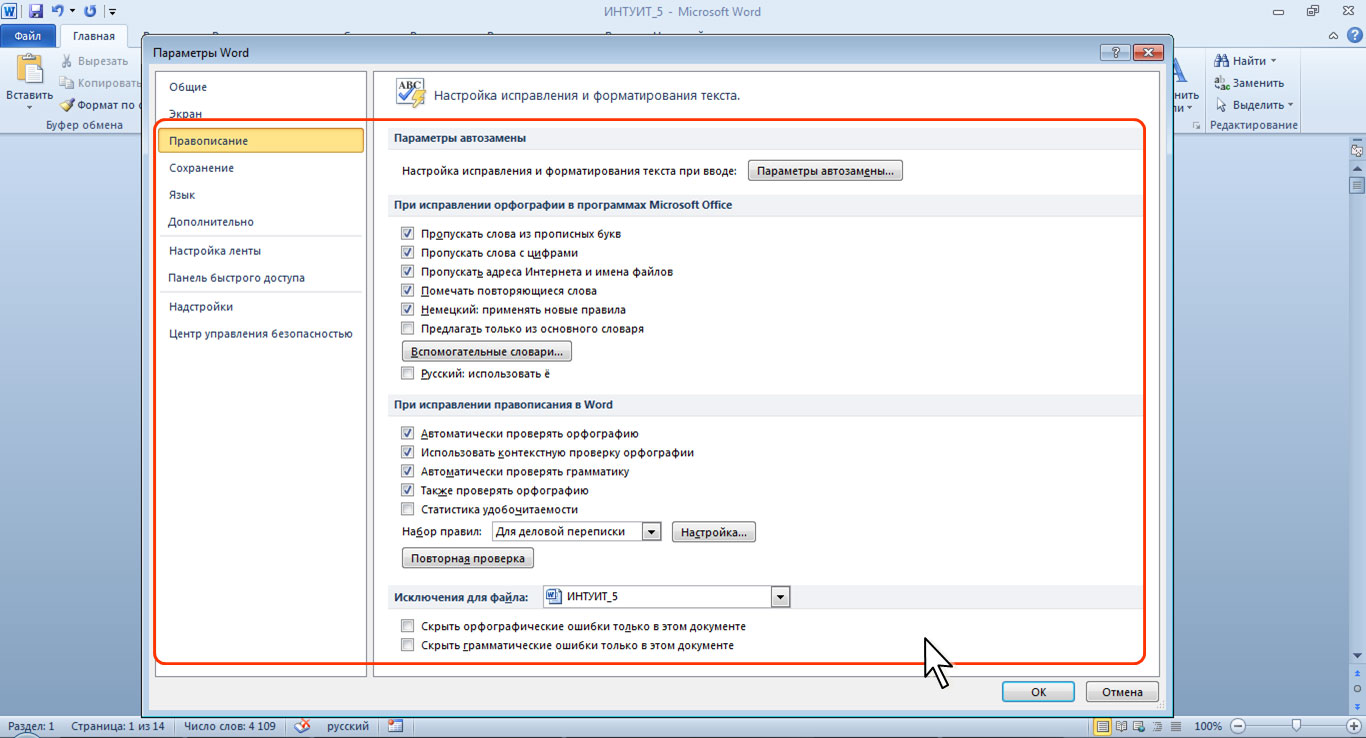The width and height of the screenshot is (1366, 738).
Task: Toggle 'Пропускать слова с цифрами' checkbox
Action: tap(407, 253)
